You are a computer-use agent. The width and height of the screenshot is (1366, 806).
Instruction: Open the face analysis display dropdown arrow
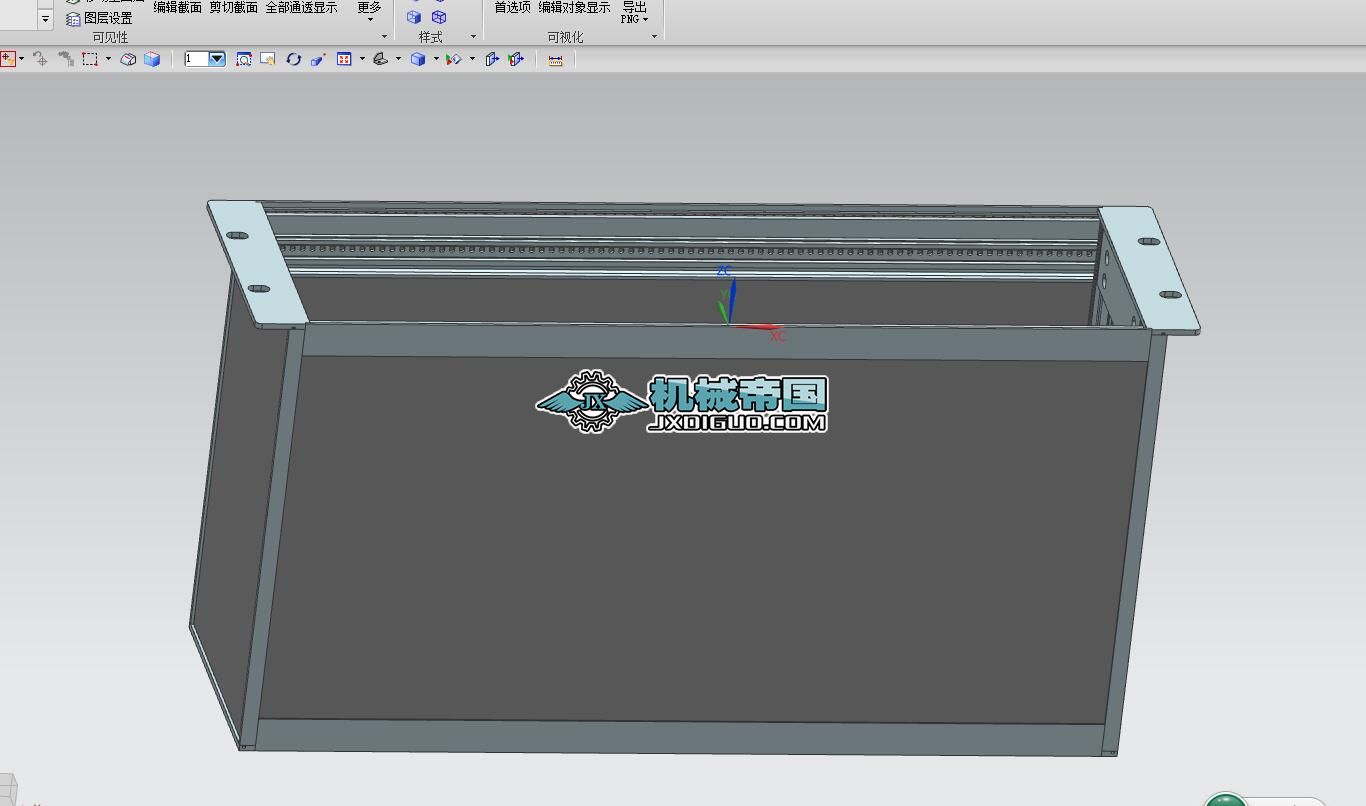tap(472, 59)
